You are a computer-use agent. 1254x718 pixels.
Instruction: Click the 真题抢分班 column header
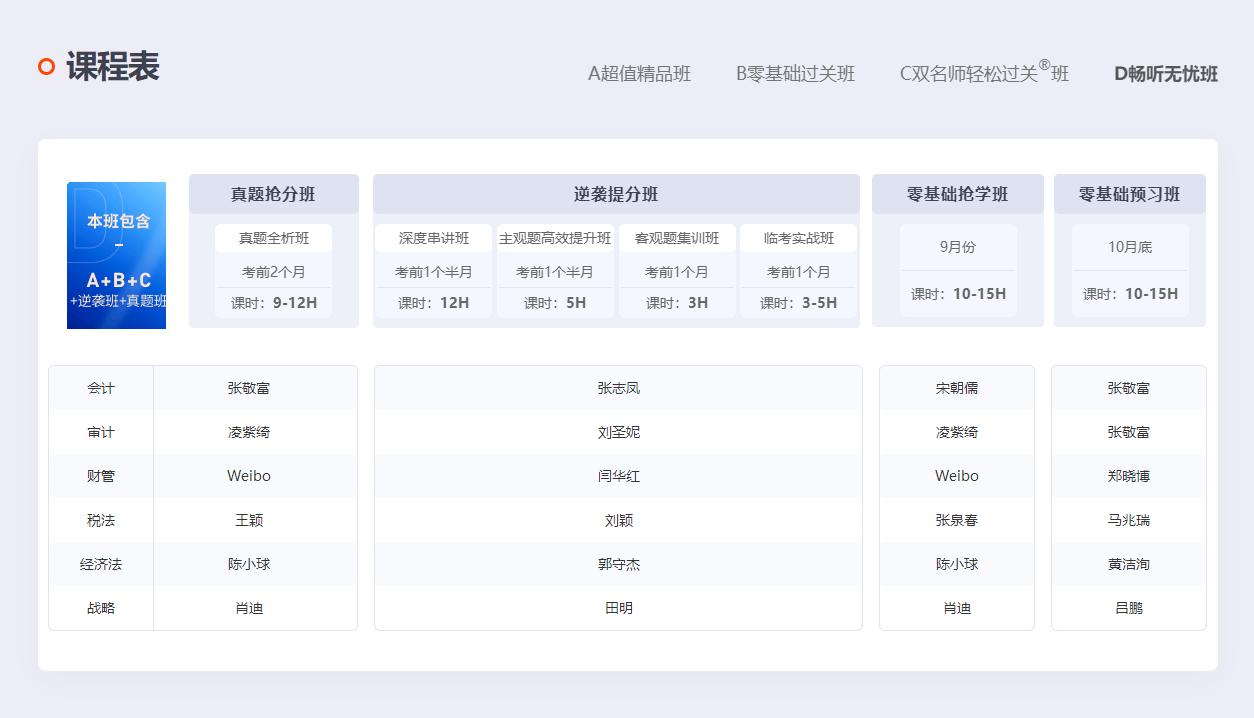[272, 194]
